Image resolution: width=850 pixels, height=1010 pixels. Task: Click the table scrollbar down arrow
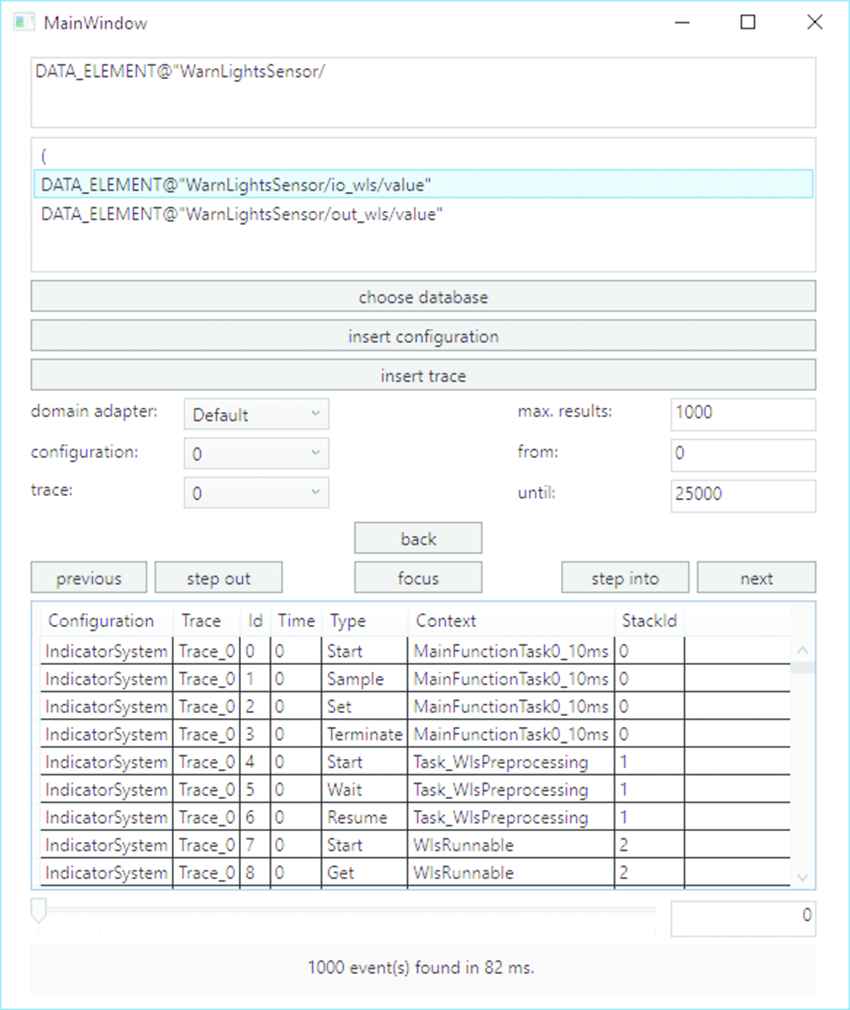point(802,877)
